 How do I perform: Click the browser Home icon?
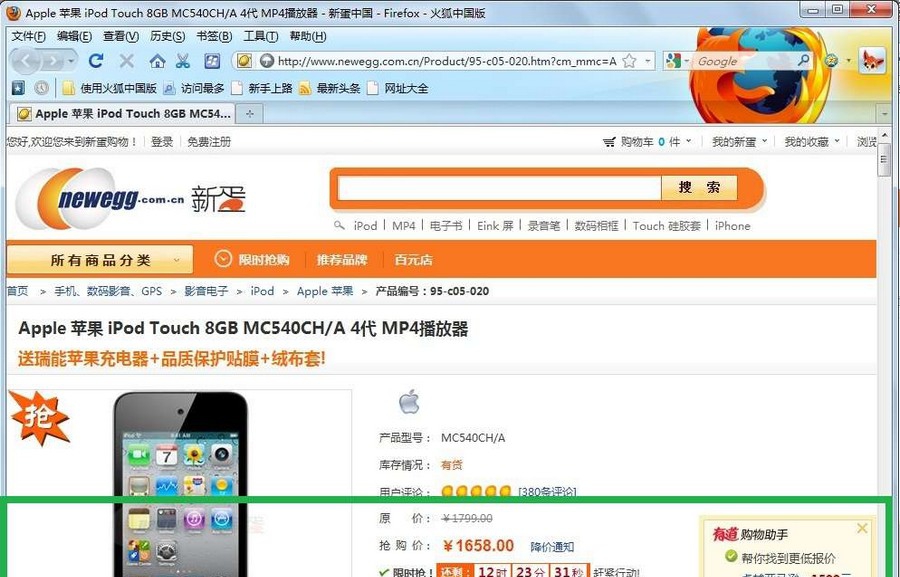[x=155, y=60]
